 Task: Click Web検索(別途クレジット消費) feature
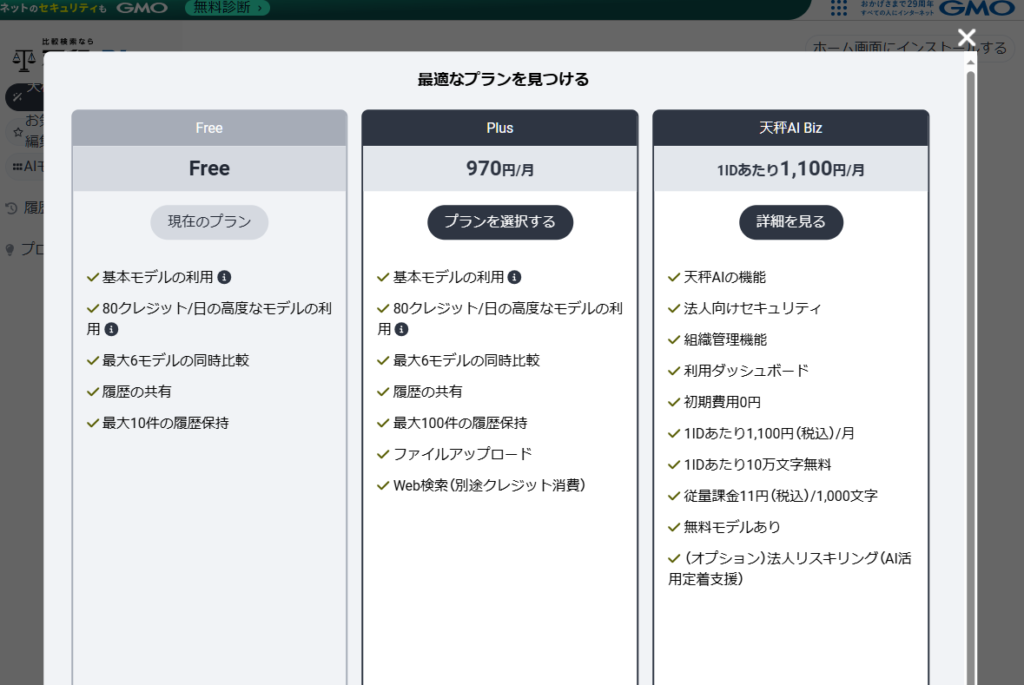[489, 486]
